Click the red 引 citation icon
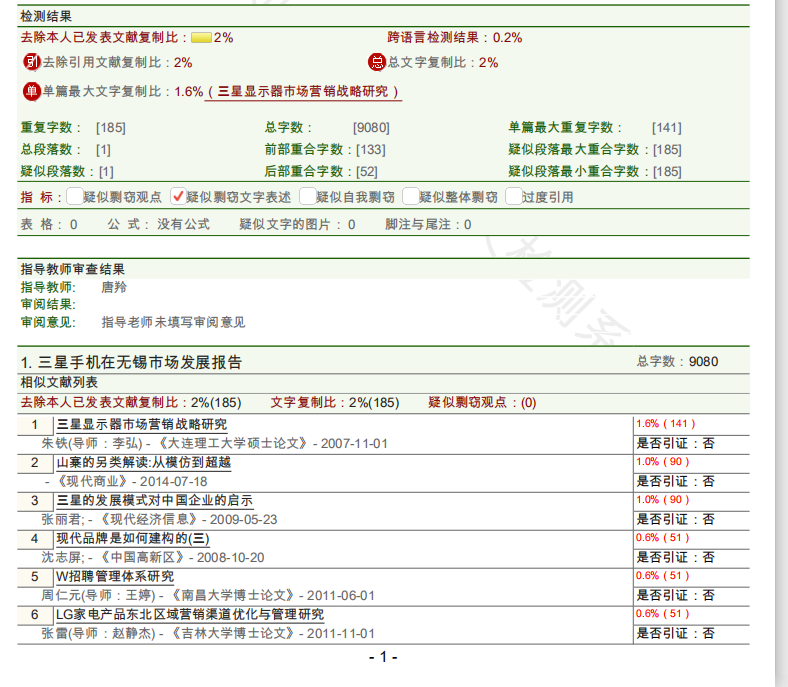 (x=32, y=62)
